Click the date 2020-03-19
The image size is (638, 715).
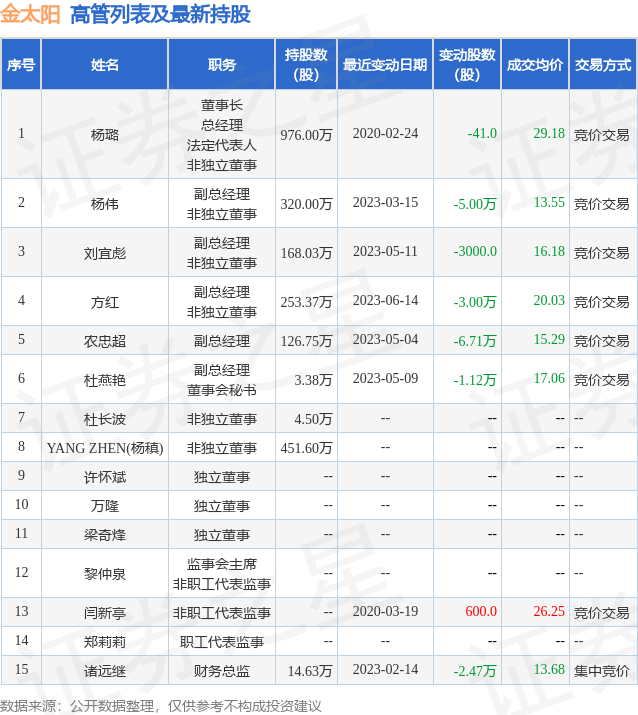[x=385, y=611]
